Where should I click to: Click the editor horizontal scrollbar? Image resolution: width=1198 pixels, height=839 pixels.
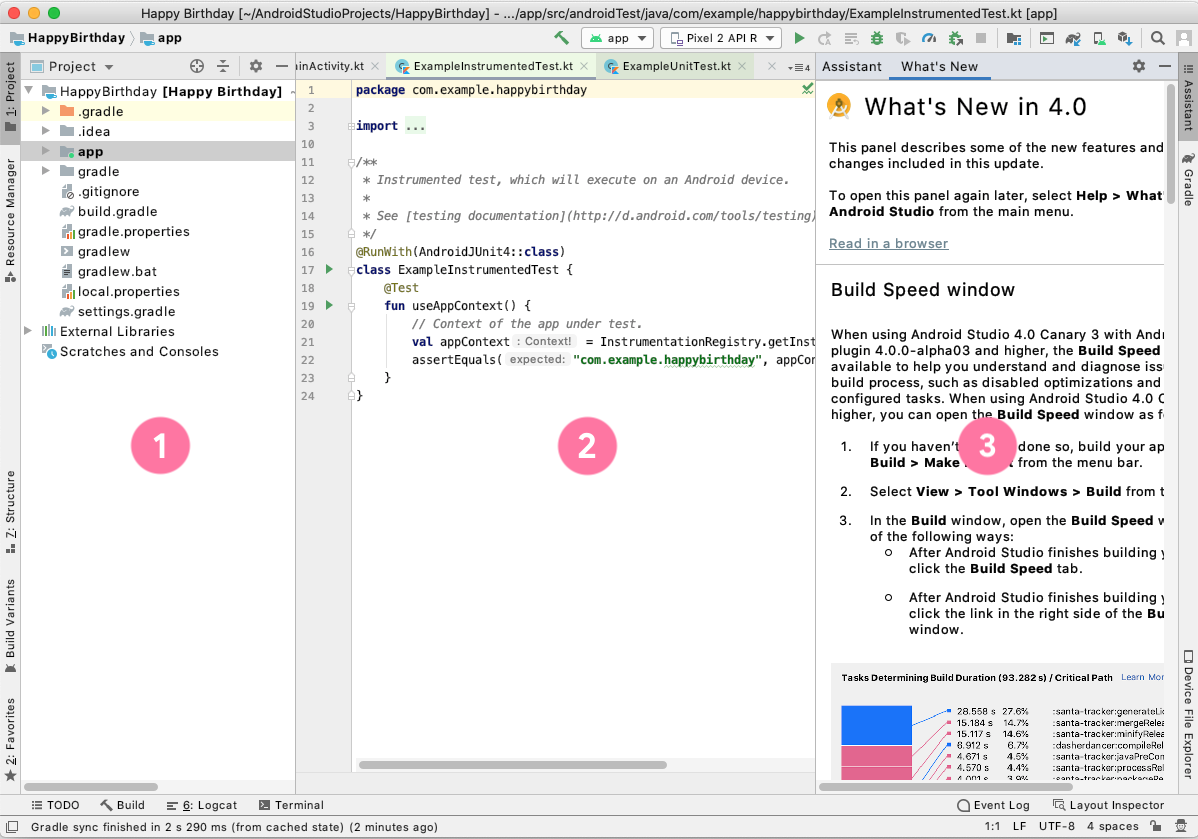click(512, 765)
